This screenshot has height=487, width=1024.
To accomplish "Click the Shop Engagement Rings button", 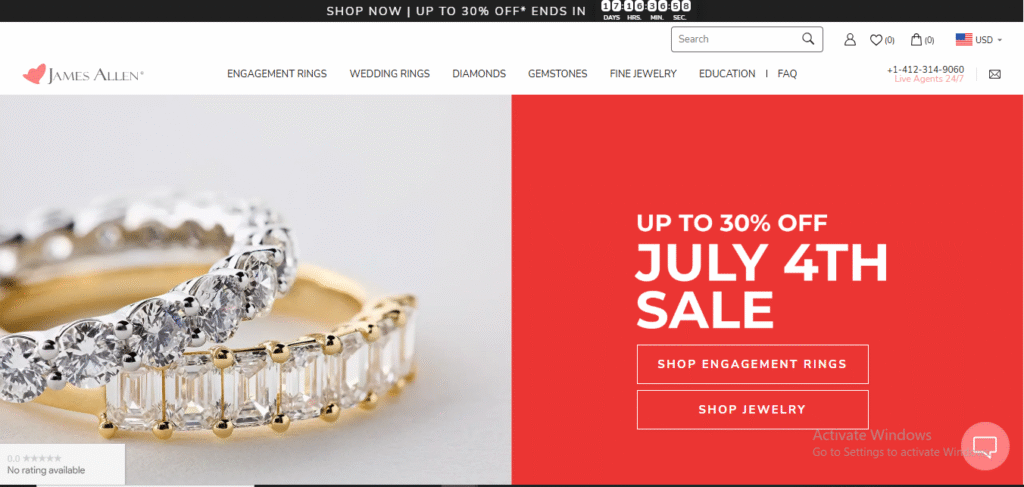I will (752, 364).
